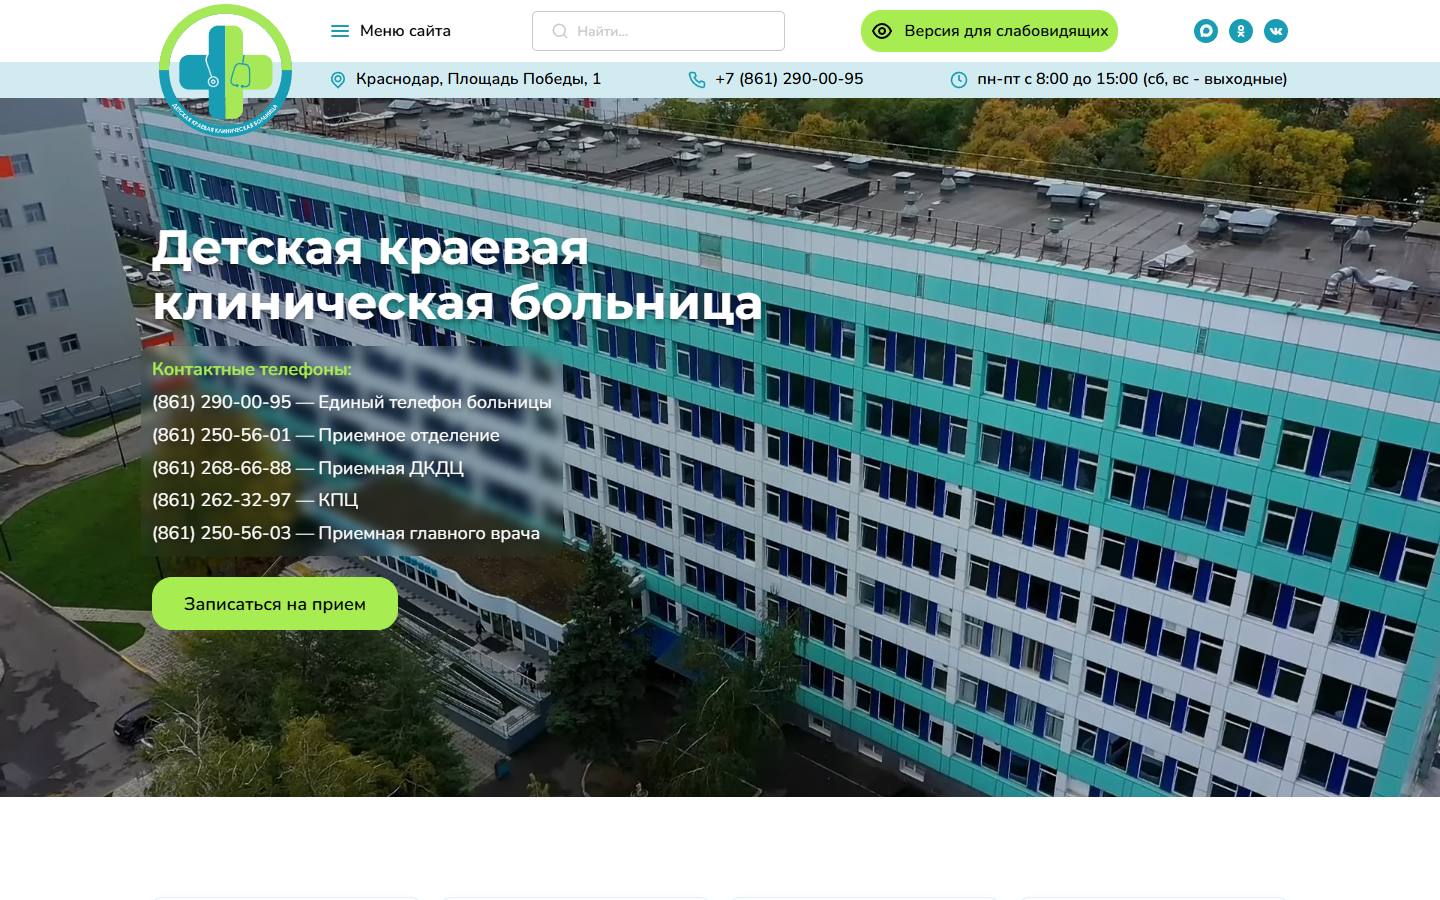Call the header number +7 (861) 290-00-95
This screenshot has width=1440, height=900.
point(789,79)
